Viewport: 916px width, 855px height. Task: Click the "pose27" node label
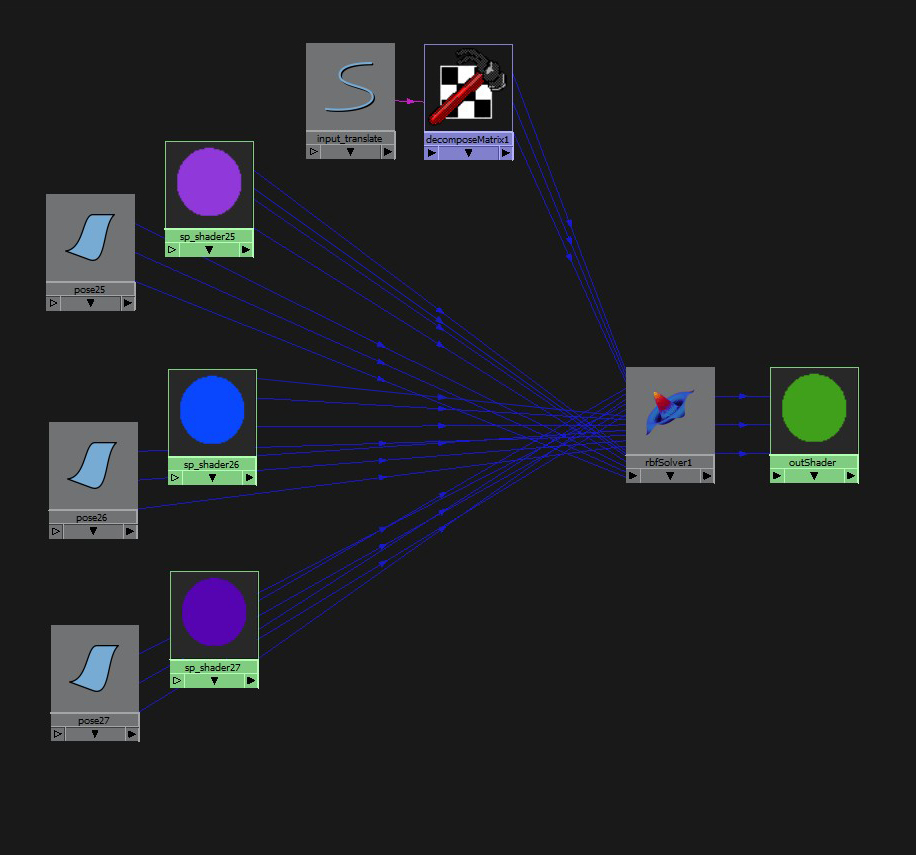point(93,721)
